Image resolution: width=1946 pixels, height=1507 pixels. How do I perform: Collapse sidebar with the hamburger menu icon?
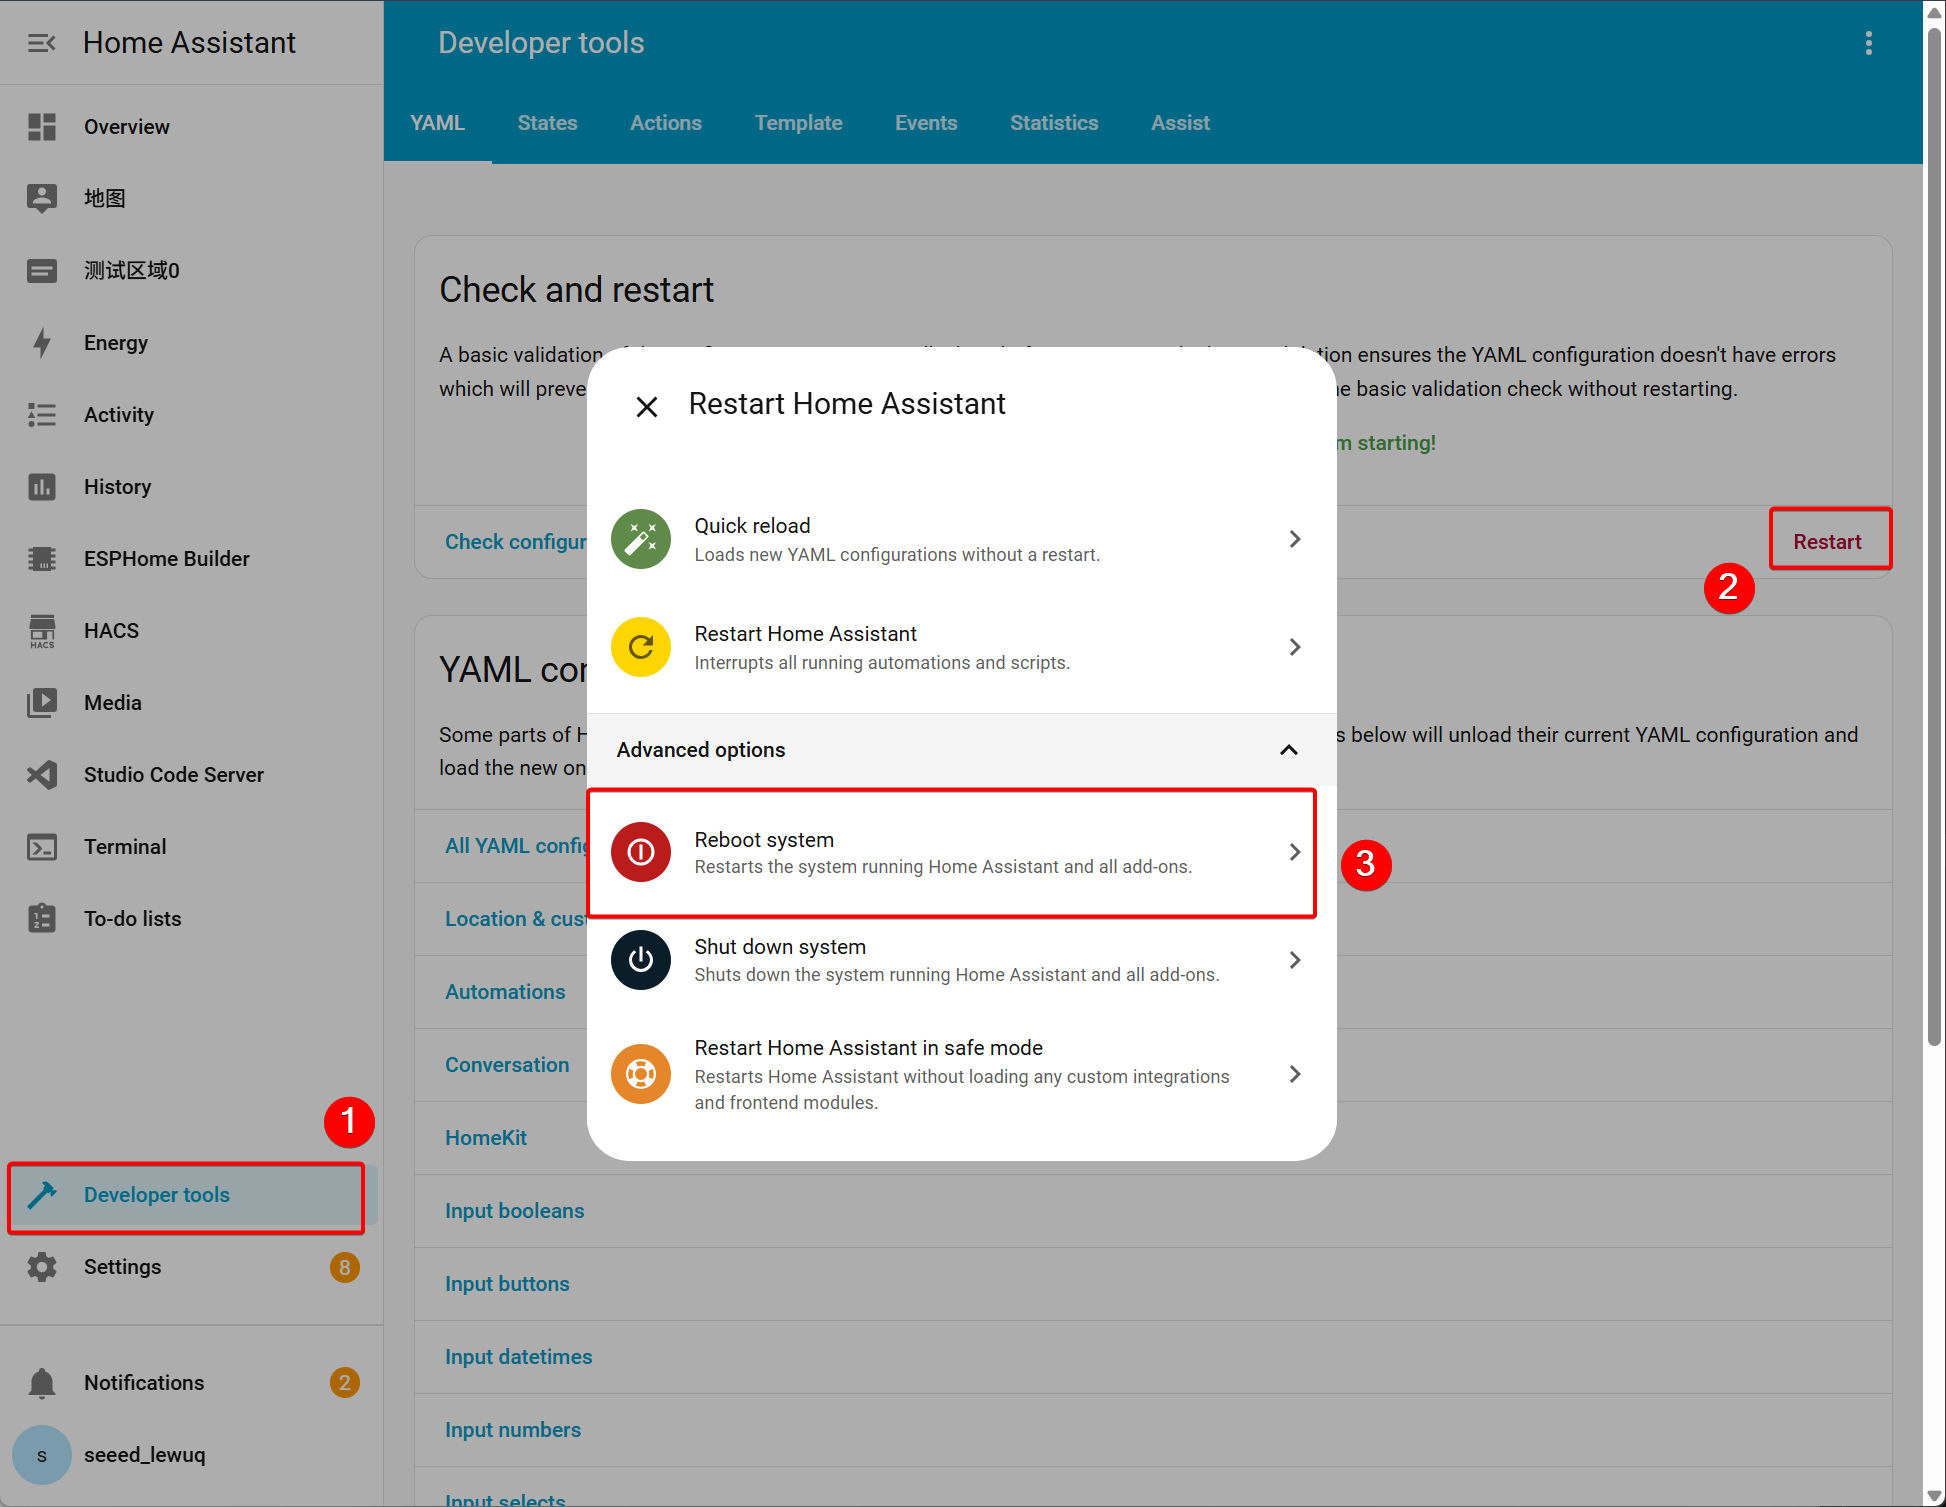(42, 43)
